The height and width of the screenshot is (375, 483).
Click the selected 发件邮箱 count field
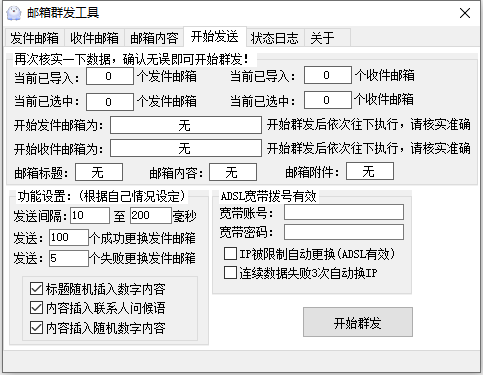pyautogui.click(x=110, y=102)
